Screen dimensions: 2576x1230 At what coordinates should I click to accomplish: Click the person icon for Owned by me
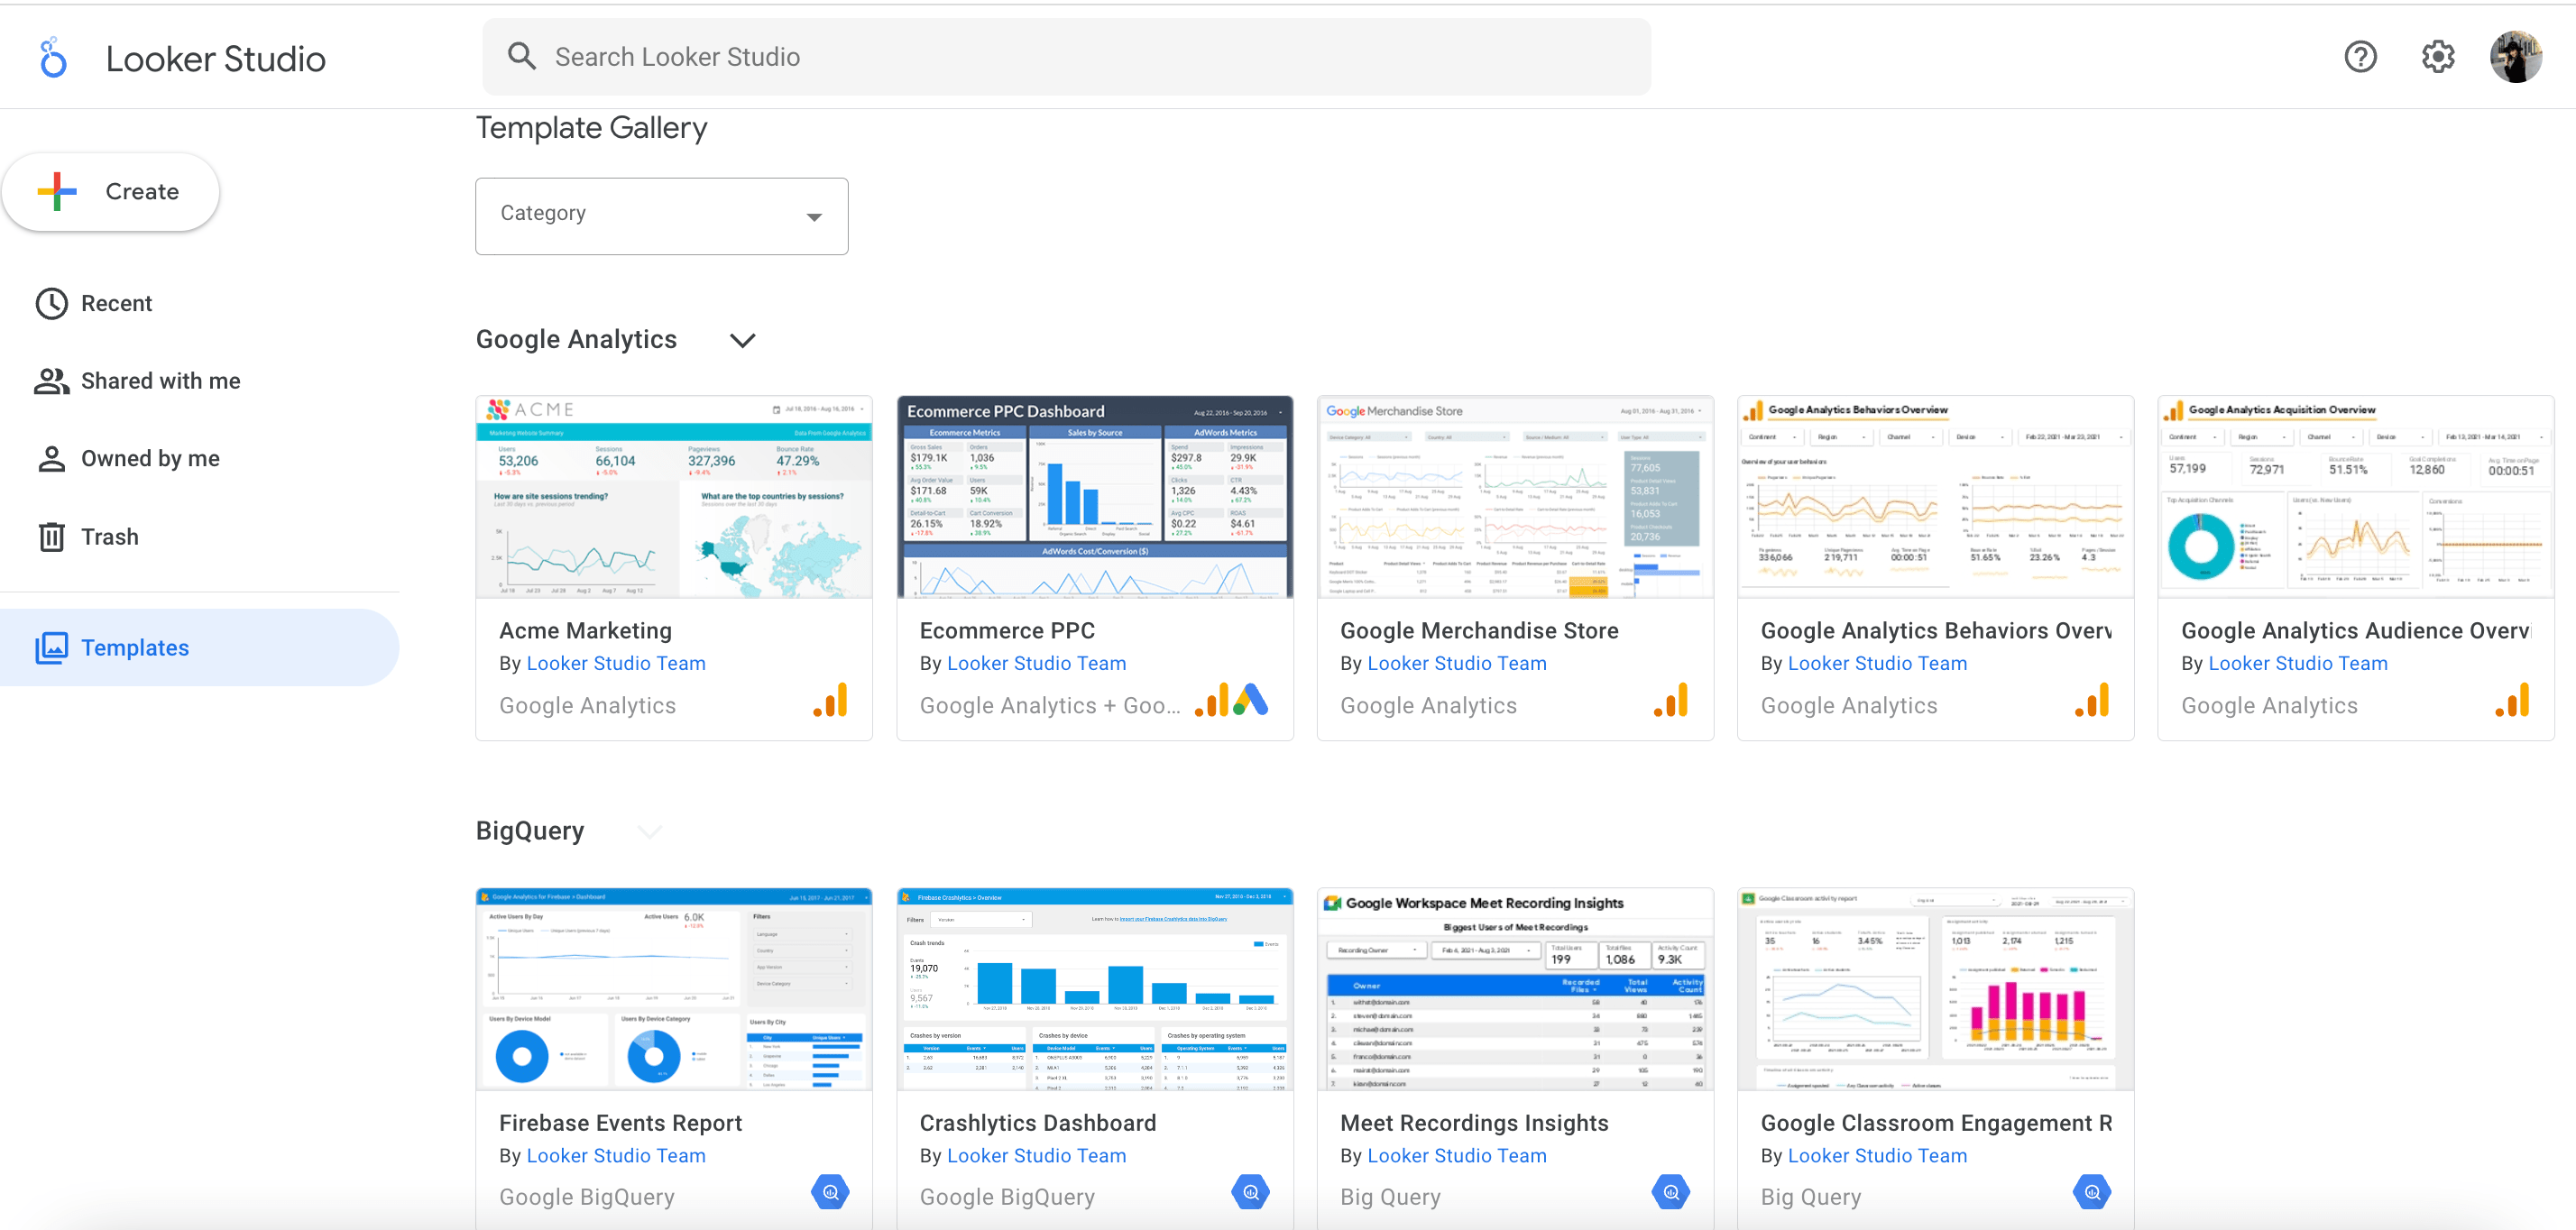click(52, 458)
